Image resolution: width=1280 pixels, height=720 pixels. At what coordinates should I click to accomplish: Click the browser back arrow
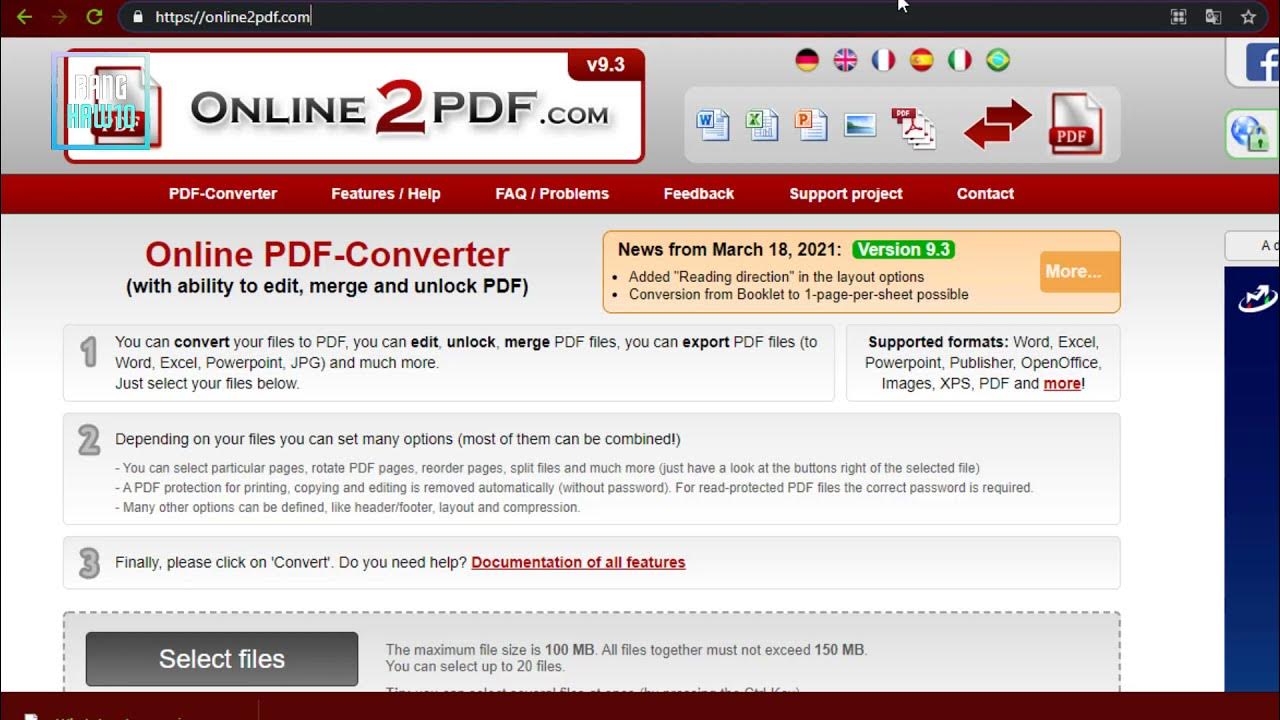pyautogui.click(x=24, y=17)
